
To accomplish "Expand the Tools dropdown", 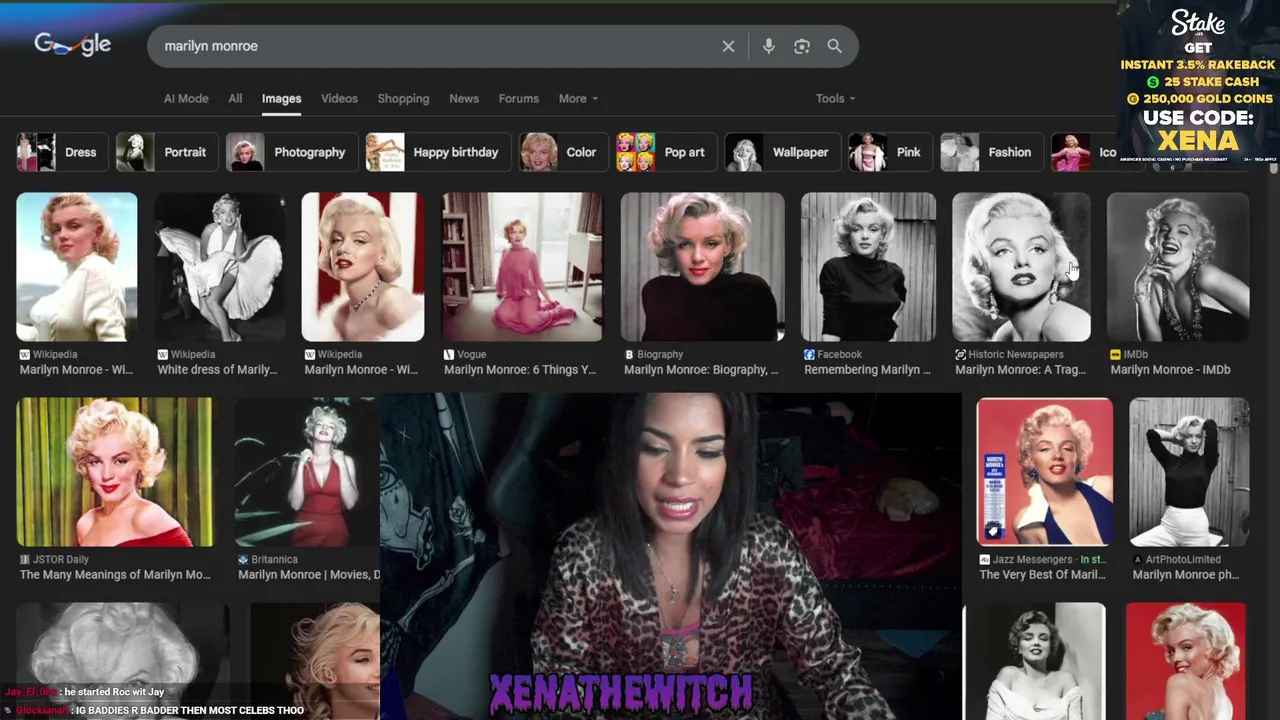I will [x=835, y=98].
